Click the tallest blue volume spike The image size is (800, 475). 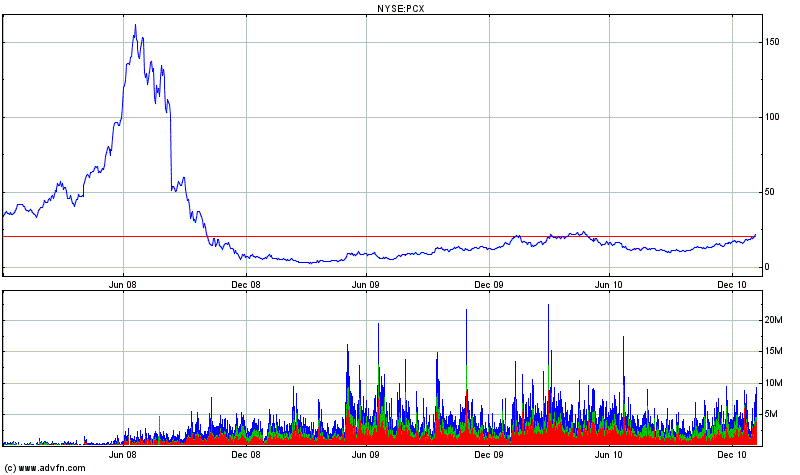548,308
